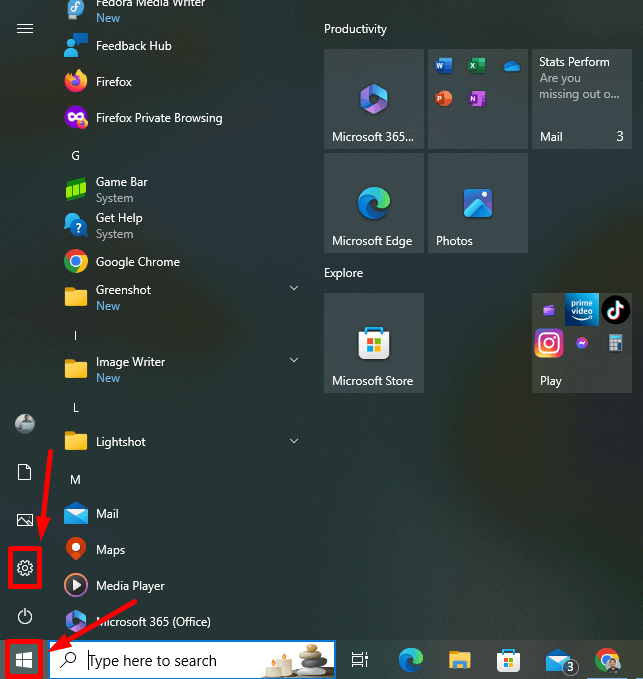Click the user account avatar
The height and width of the screenshot is (679, 643).
(25, 424)
